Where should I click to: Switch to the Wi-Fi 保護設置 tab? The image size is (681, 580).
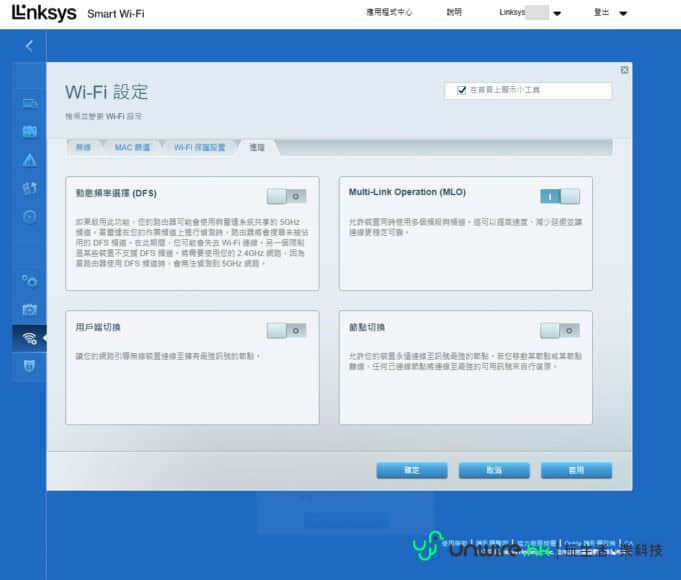(x=200, y=147)
